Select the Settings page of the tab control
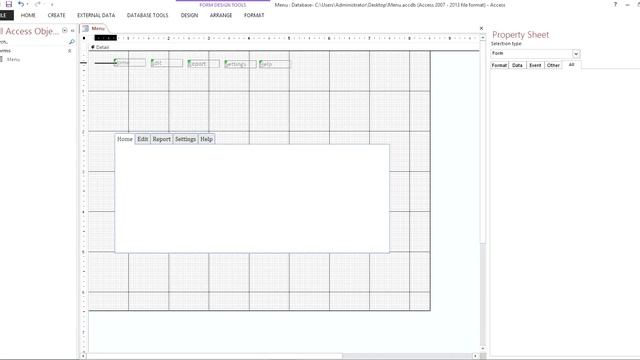The width and height of the screenshot is (640, 360). pos(185,139)
